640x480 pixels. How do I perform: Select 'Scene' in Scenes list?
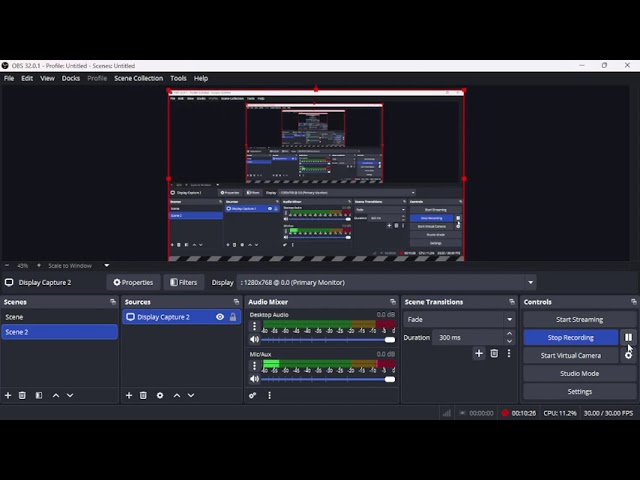click(x=60, y=317)
